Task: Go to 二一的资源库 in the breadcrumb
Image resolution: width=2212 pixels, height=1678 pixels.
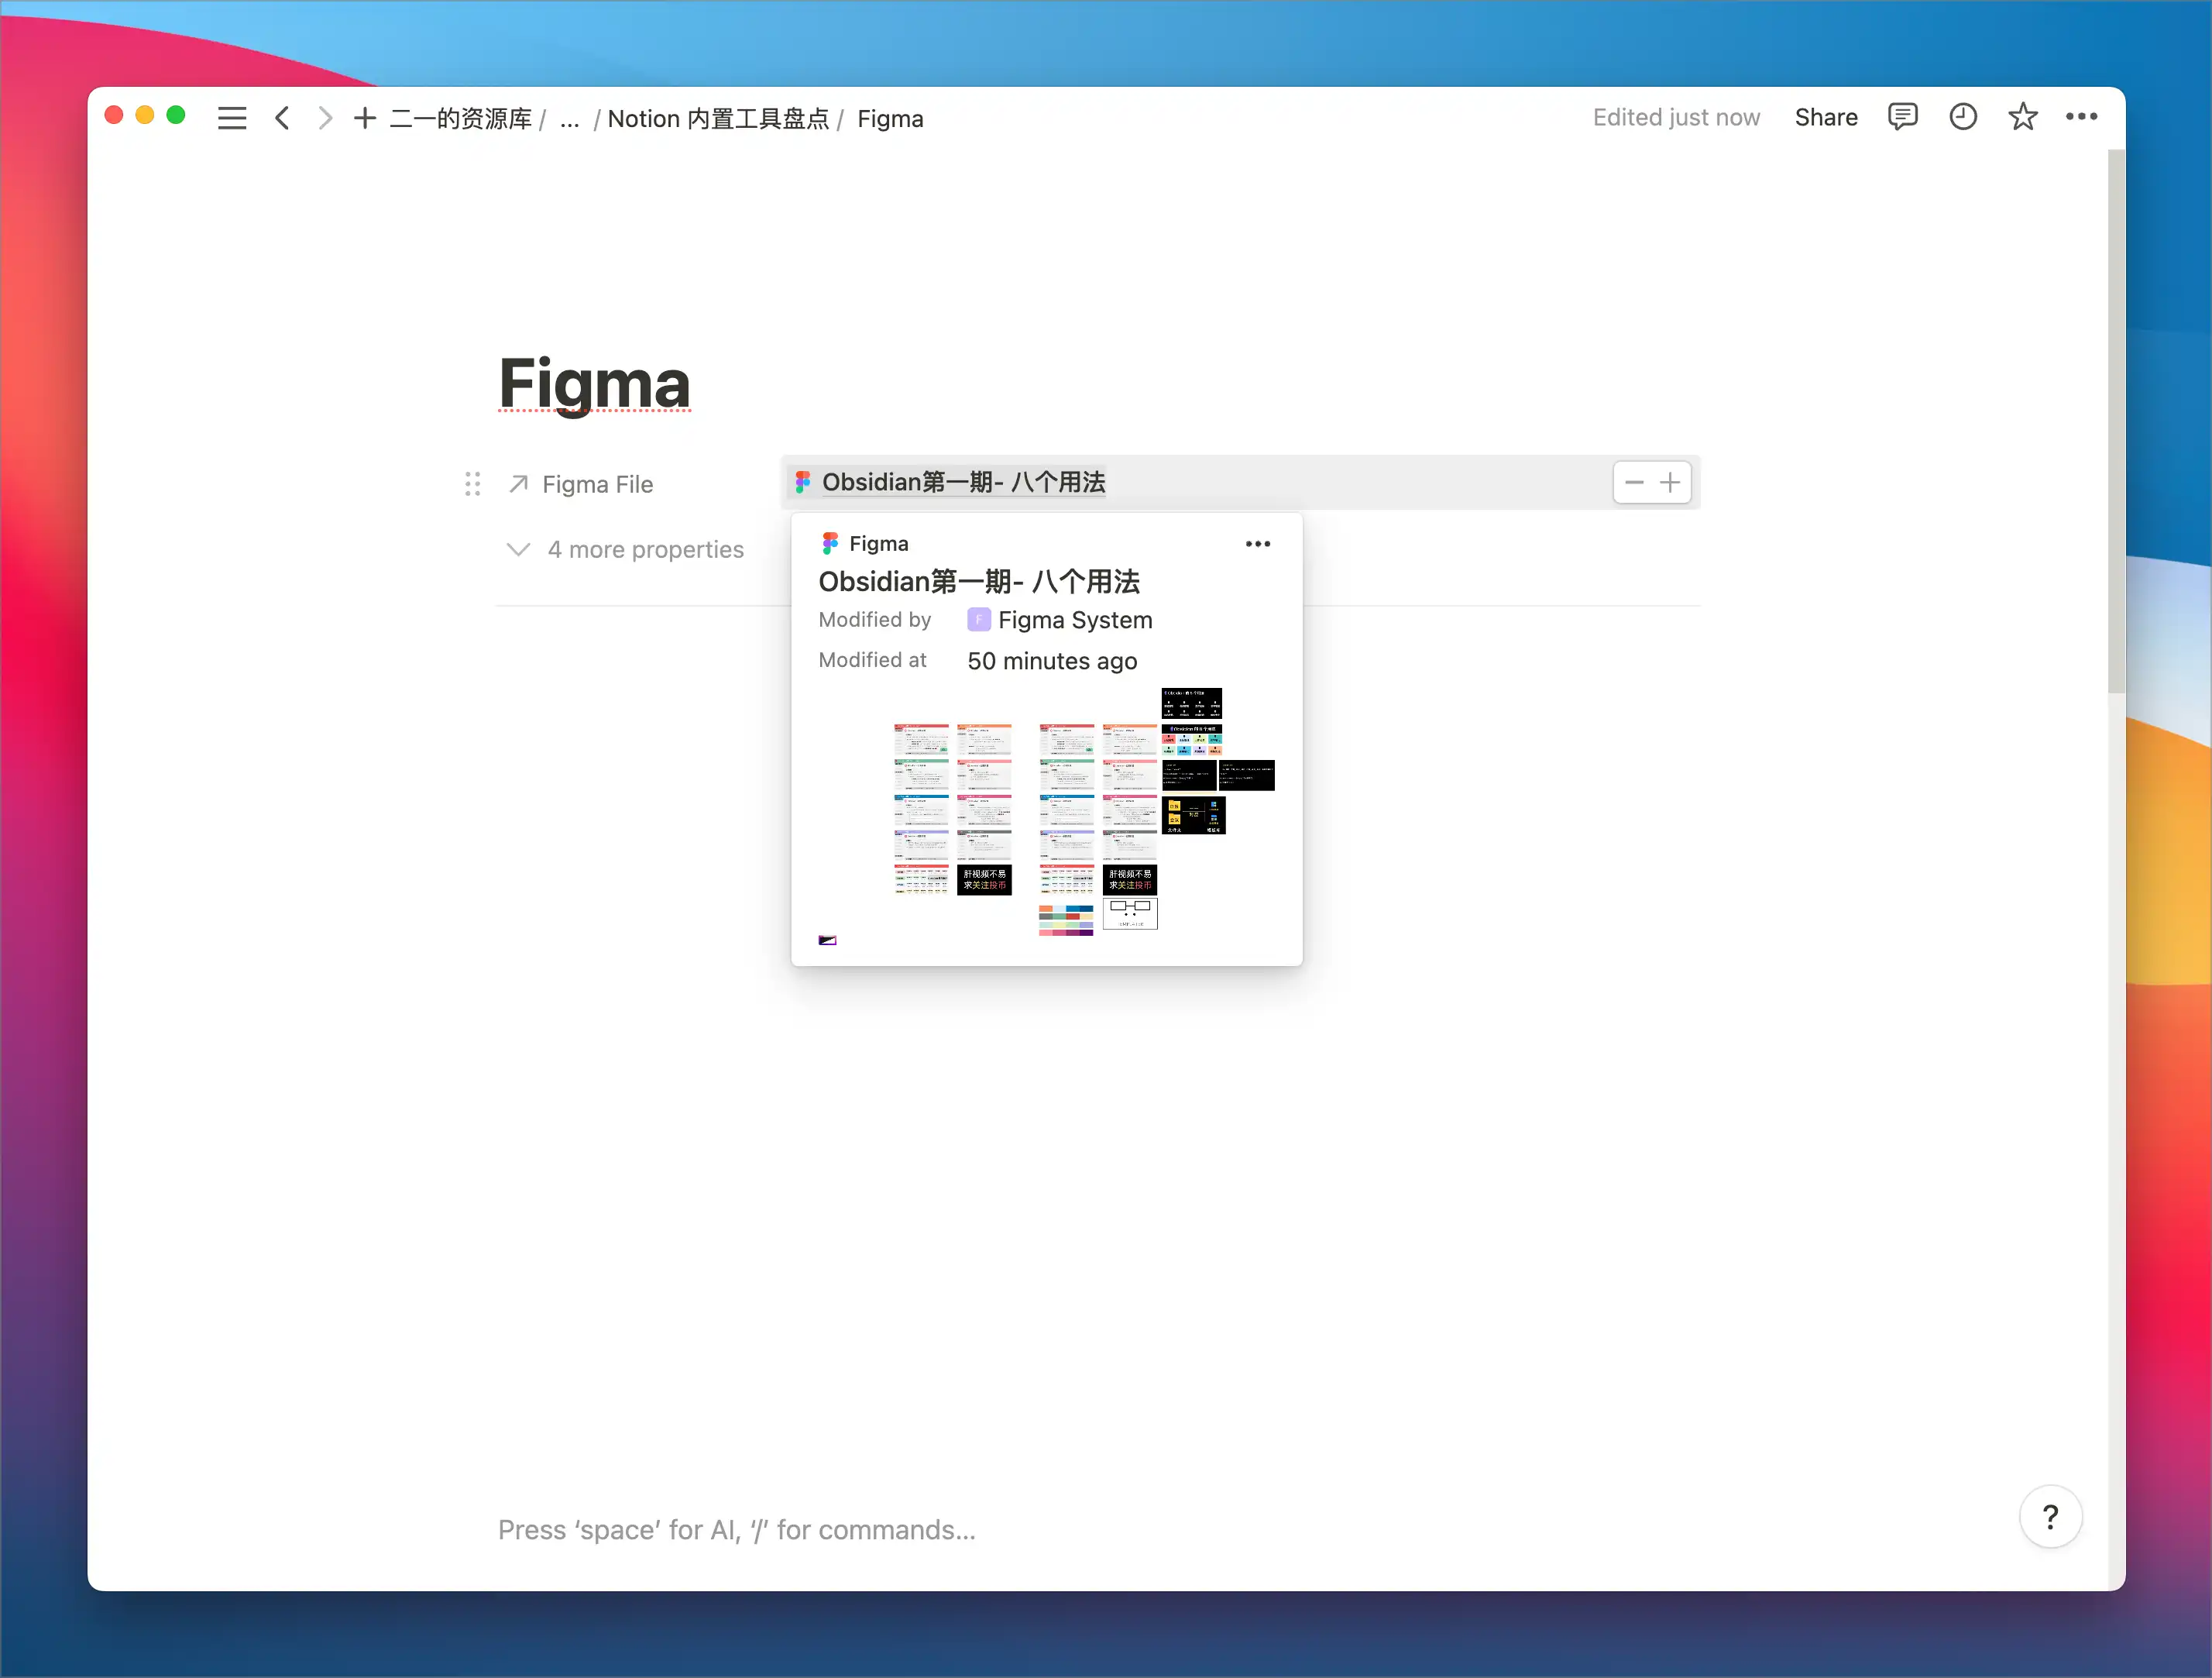Action: (460, 118)
